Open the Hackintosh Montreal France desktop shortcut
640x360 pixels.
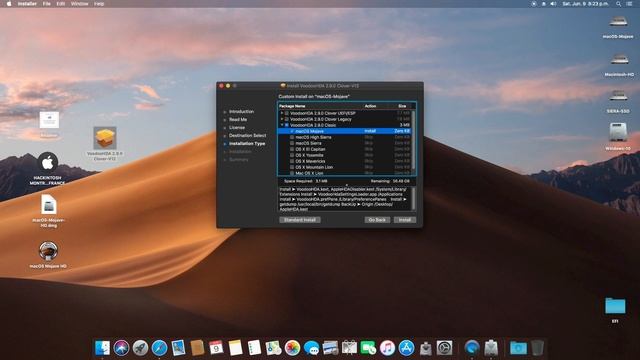point(48,162)
